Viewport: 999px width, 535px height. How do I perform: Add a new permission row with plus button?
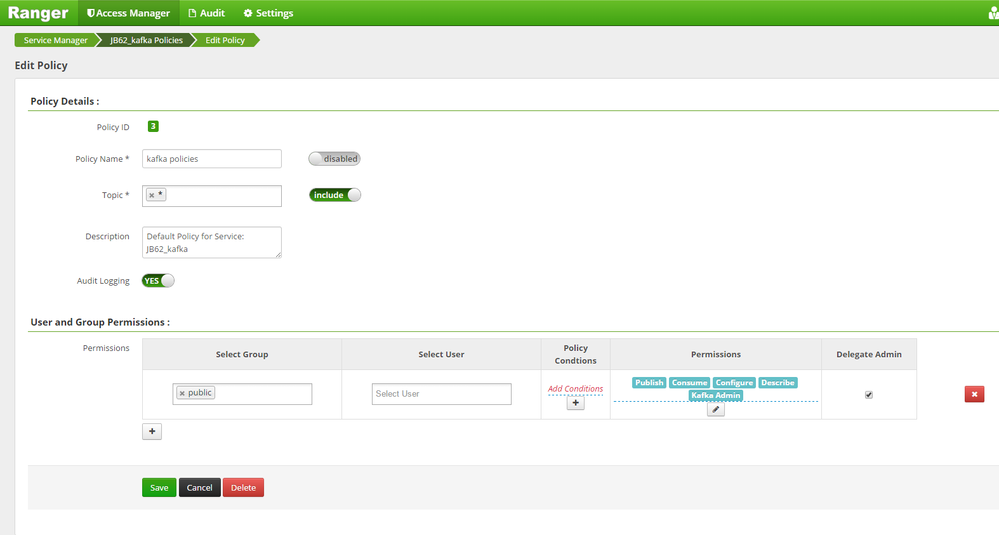[152, 431]
